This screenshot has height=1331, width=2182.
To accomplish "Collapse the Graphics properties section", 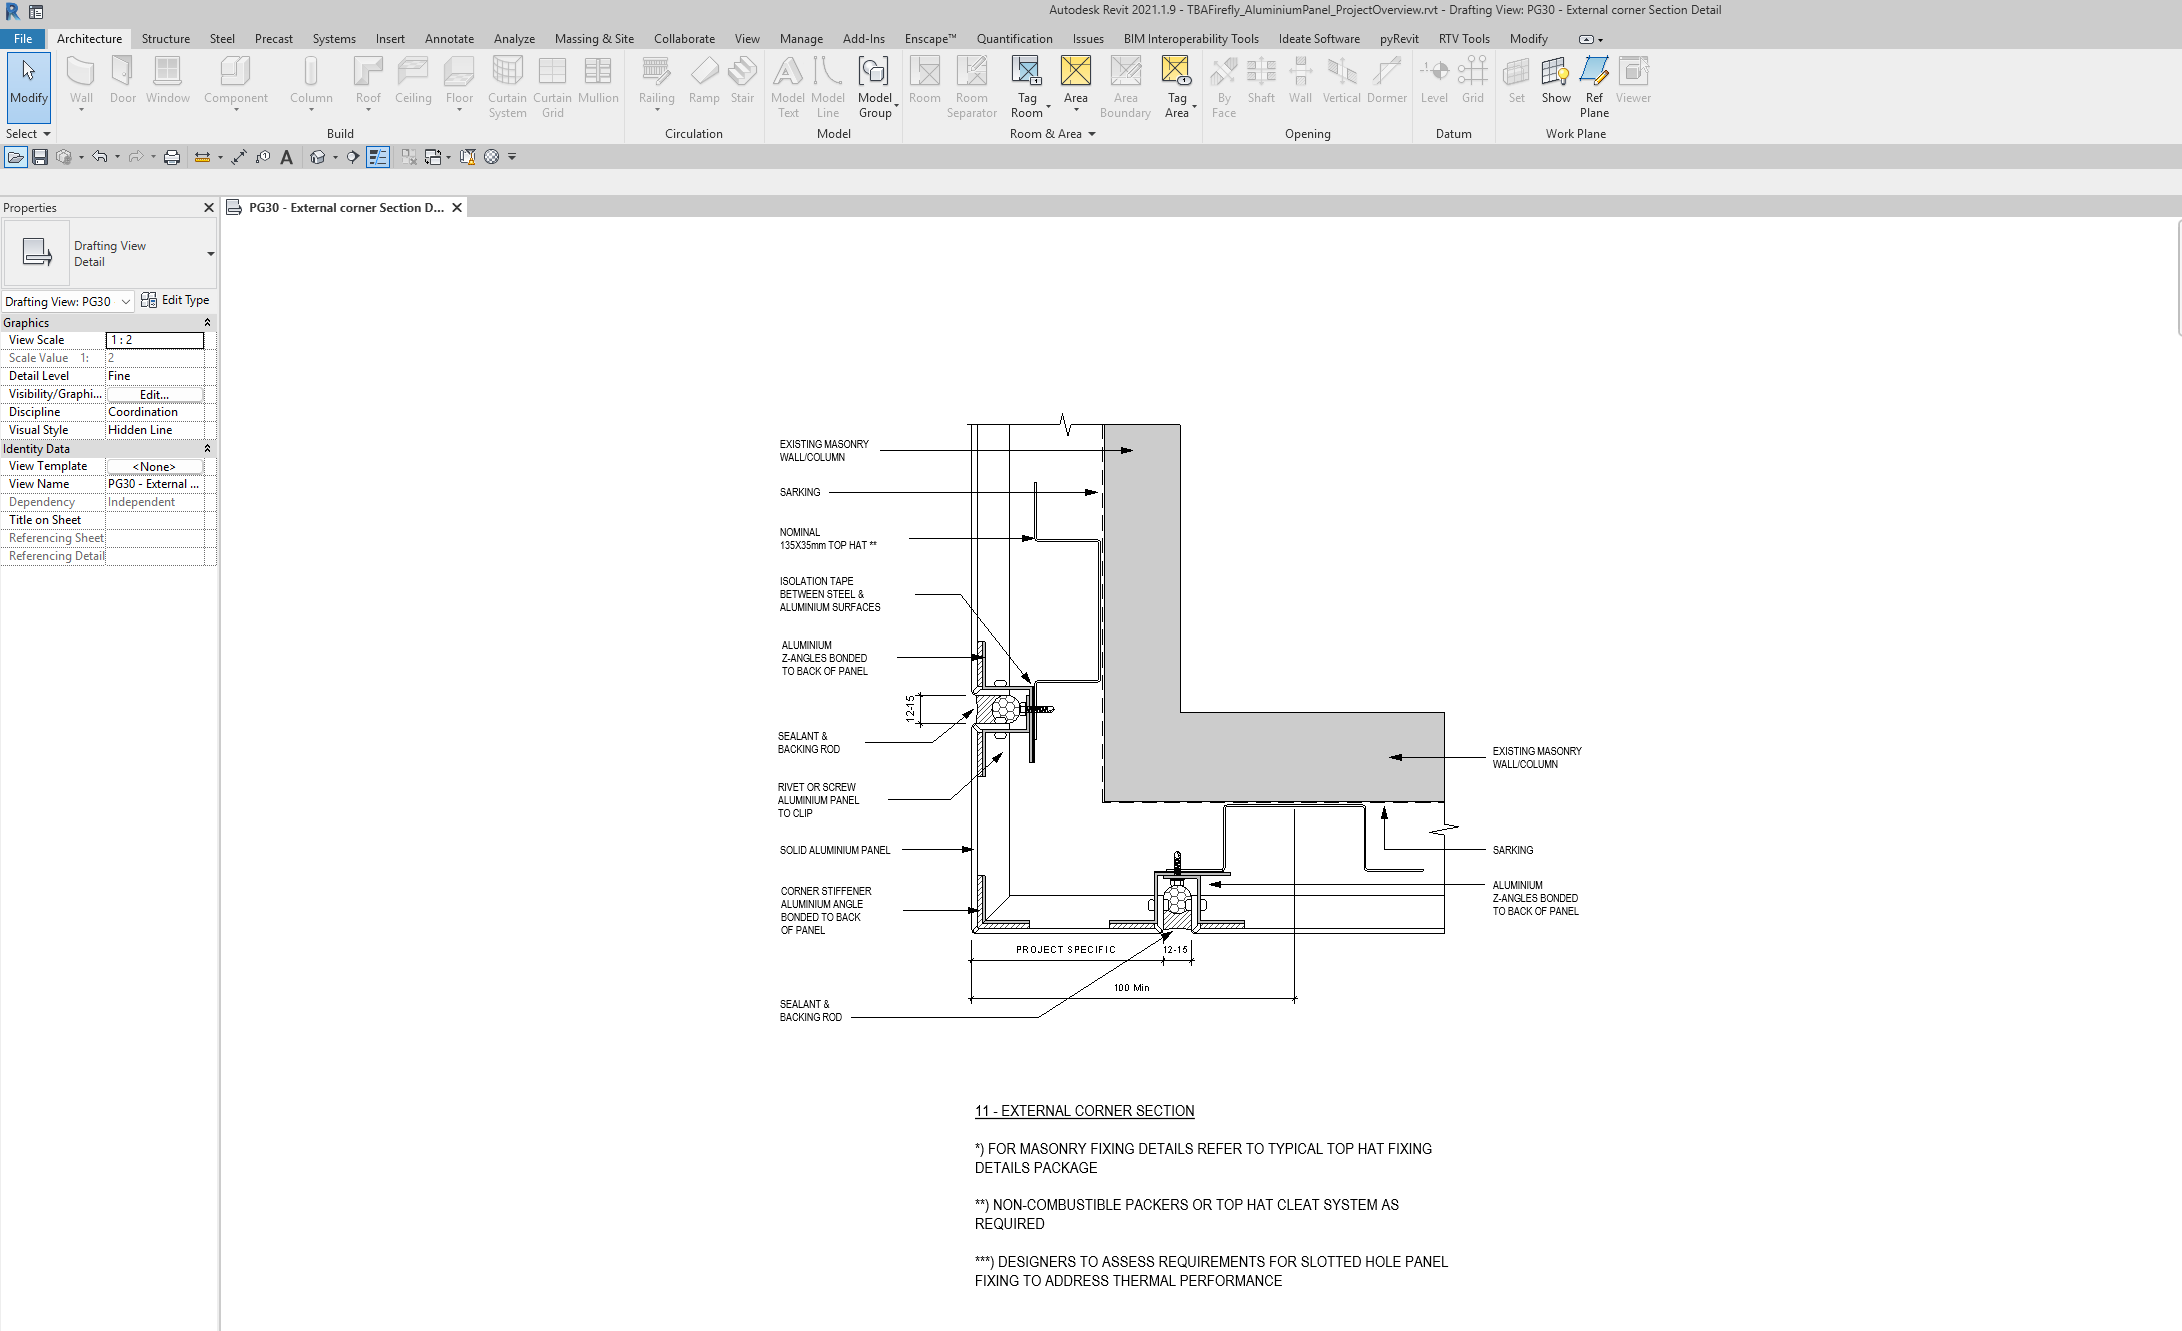I will (x=207, y=323).
